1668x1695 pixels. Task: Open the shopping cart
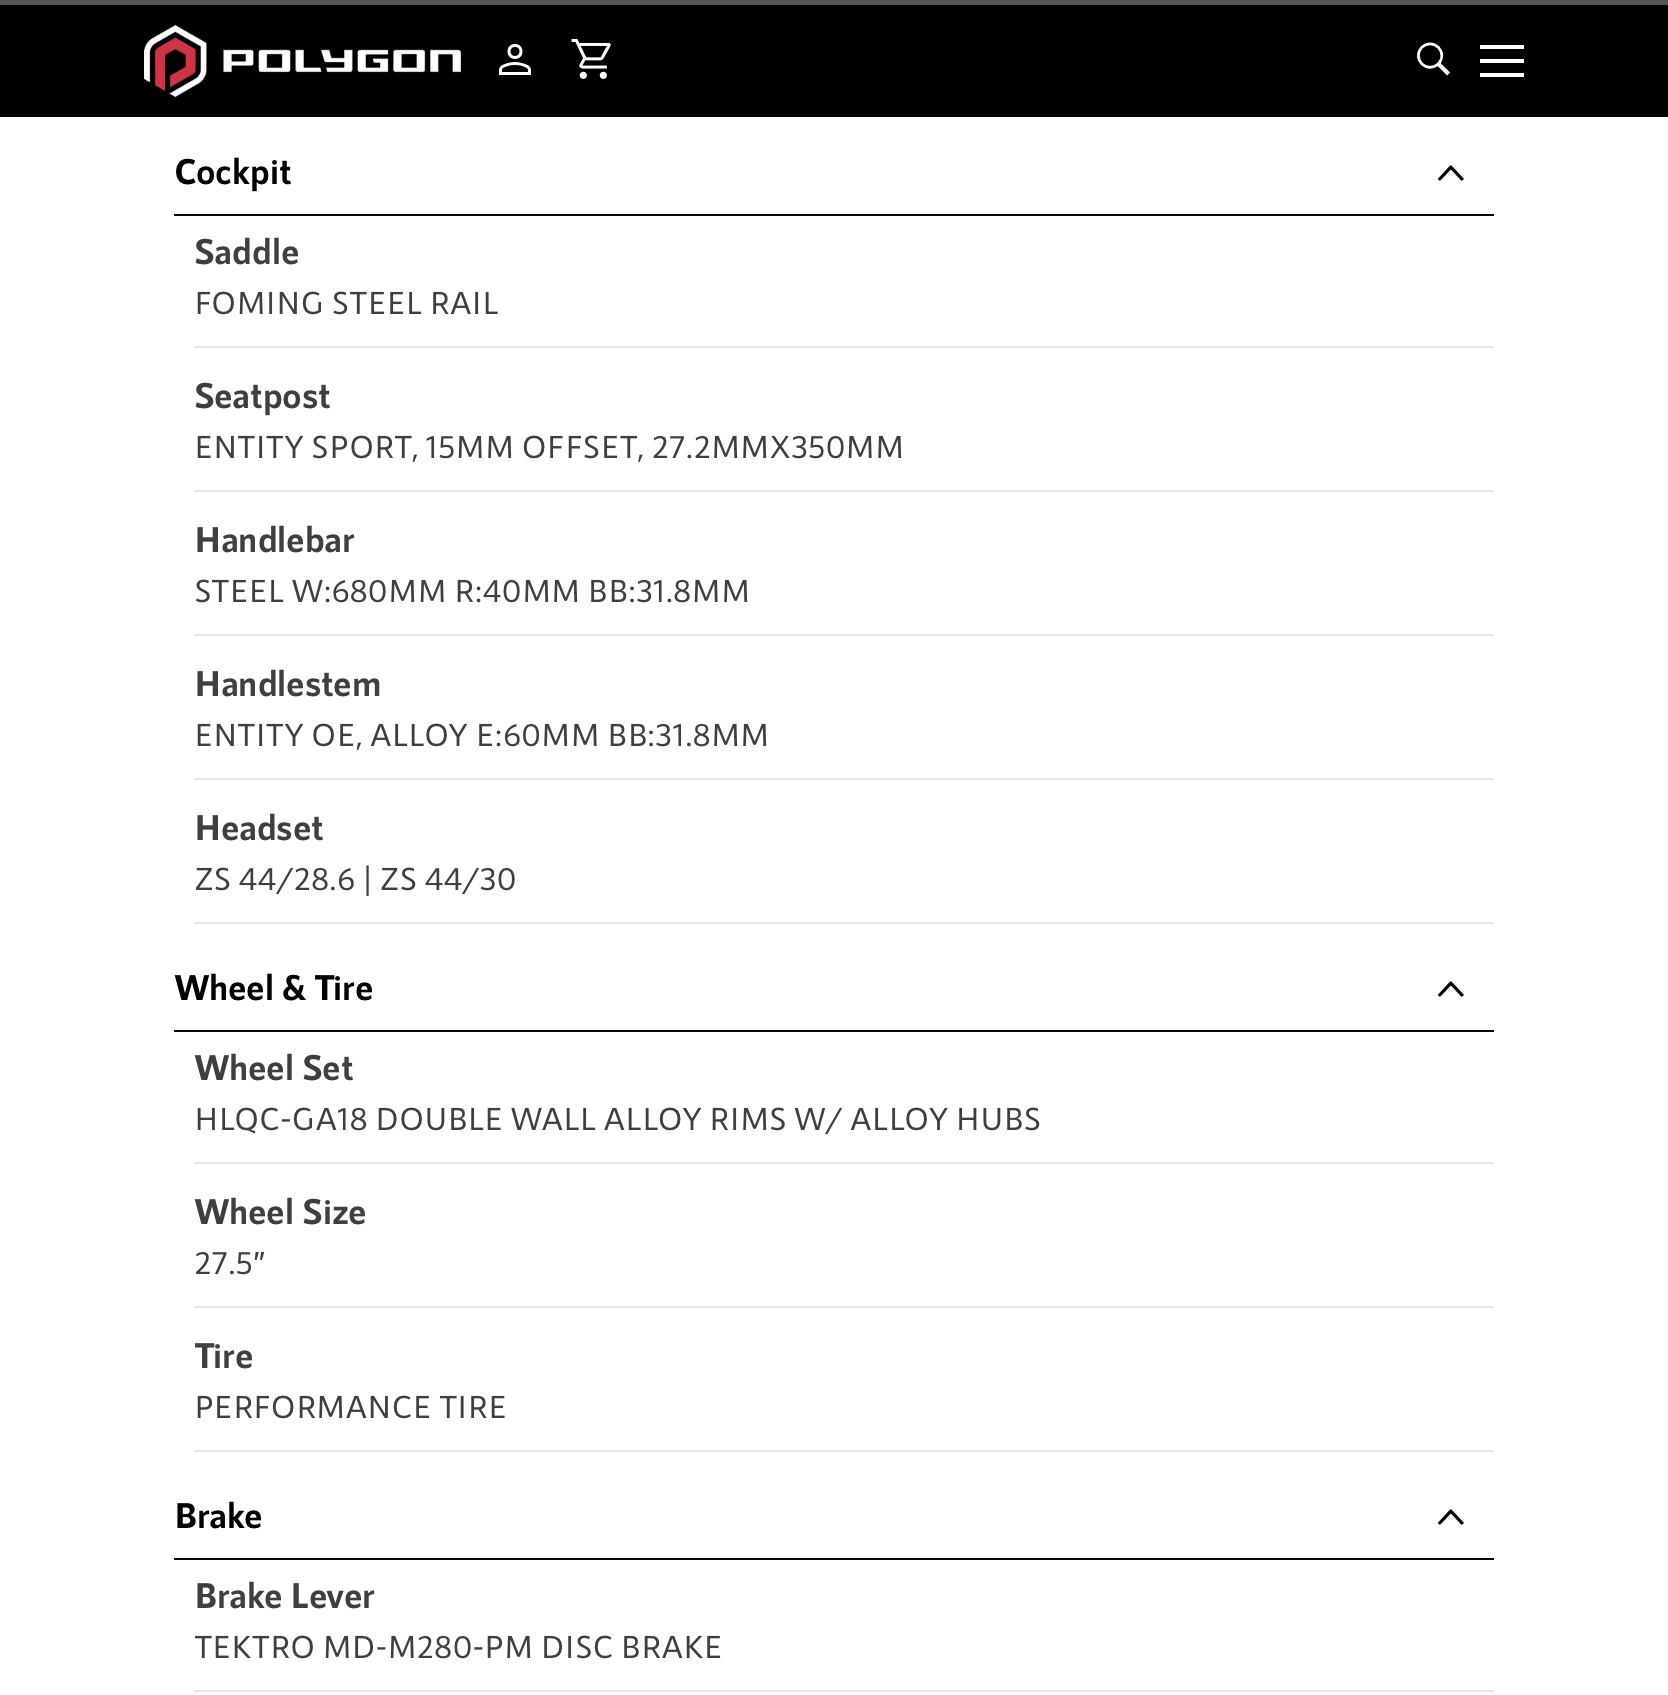tap(591, 60)
